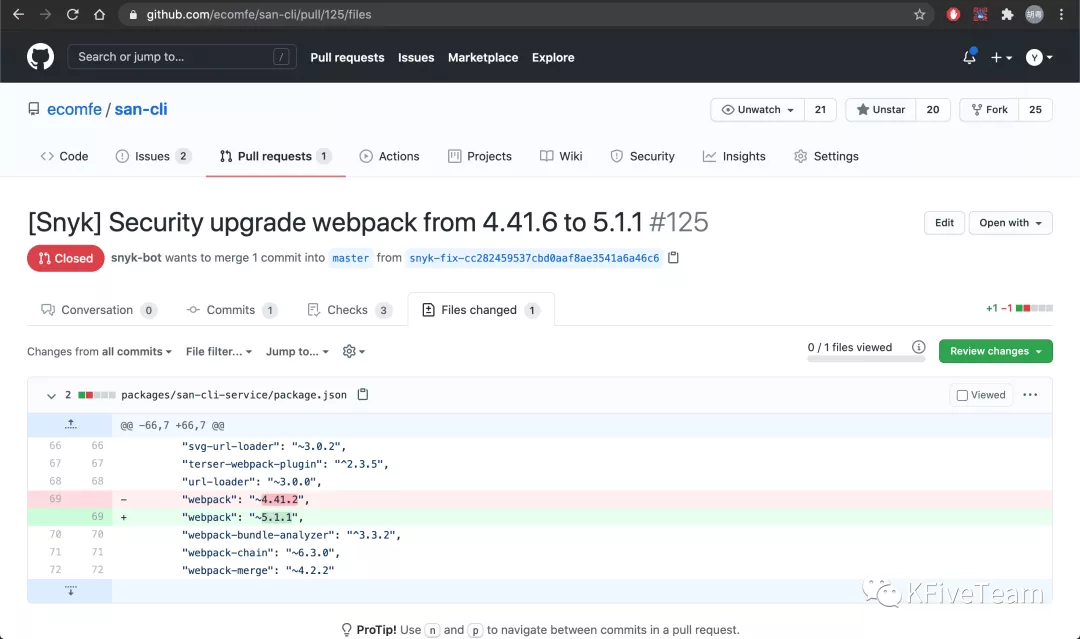1080x639 pixels.
Task: Bookmark this page with the star icon
Action: [920, 14]
